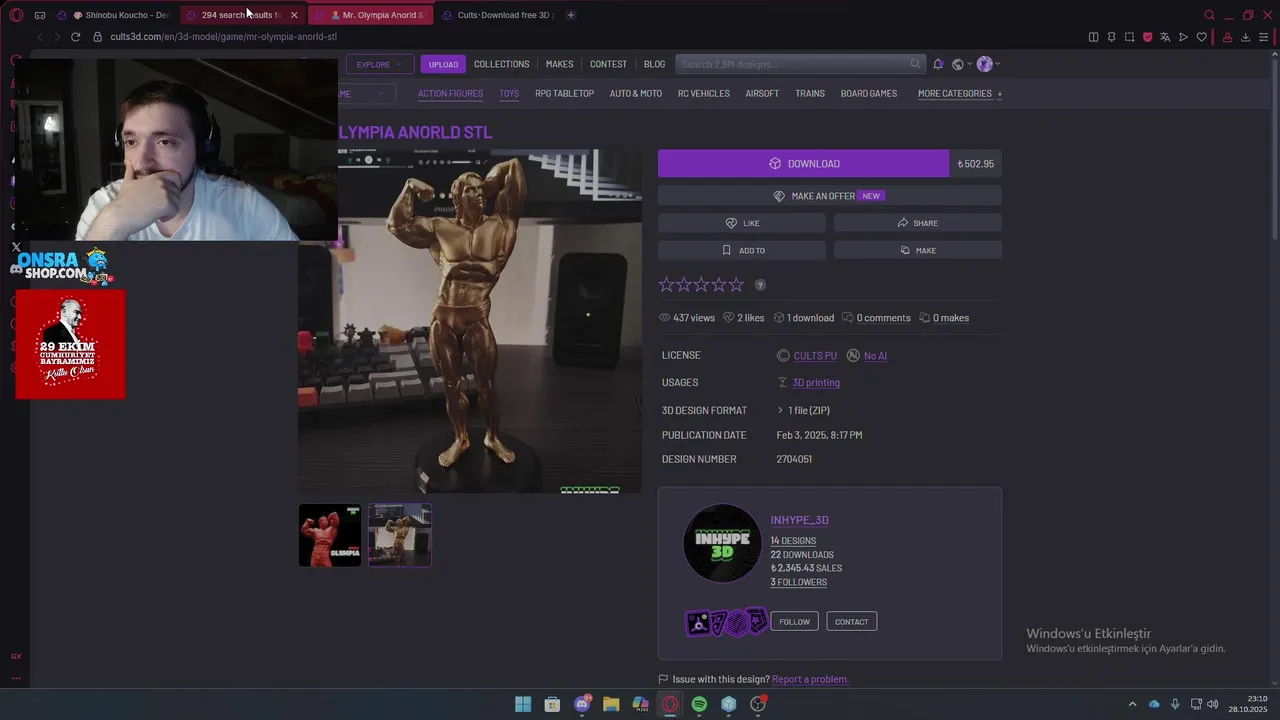Open the user avatar dropdown menu
1280x720 pixels.
988,64
